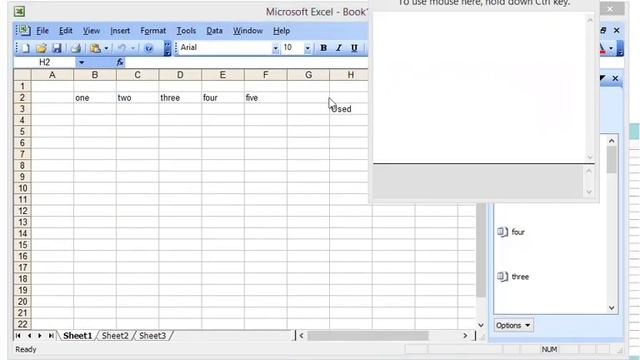Click clipboard item icon beside 'three'

[502, 276]
